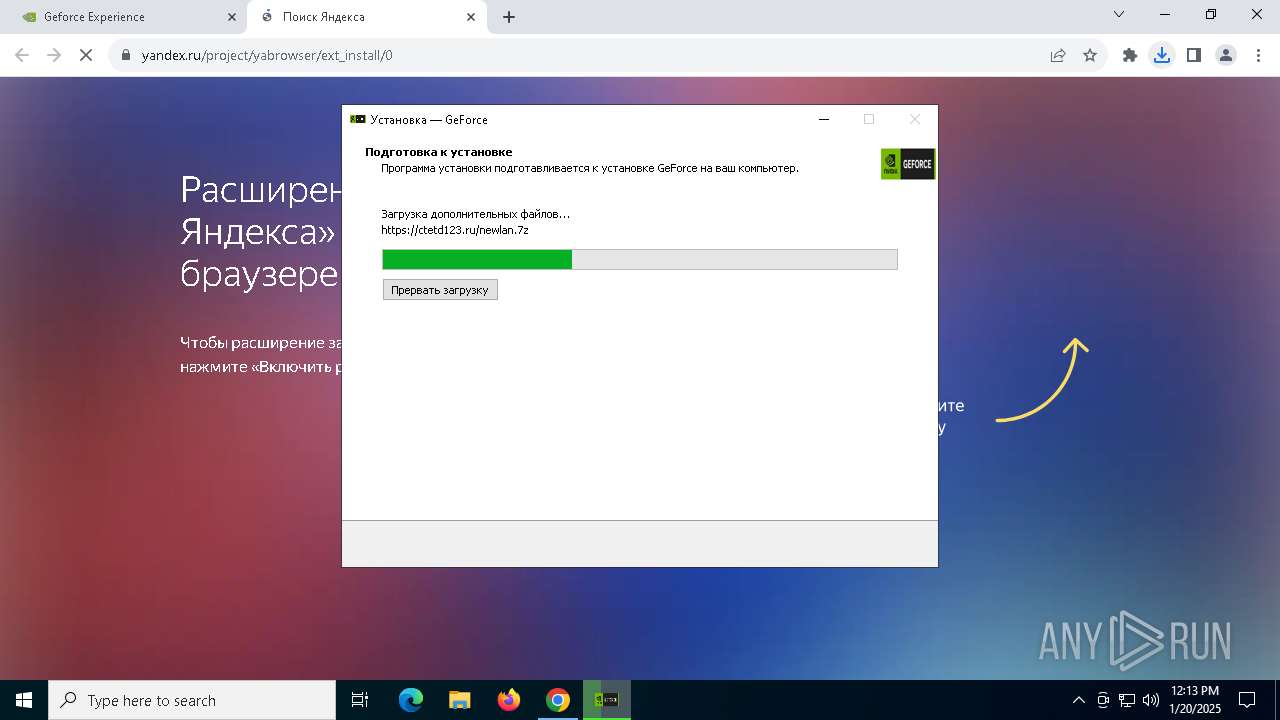The height and width of the screenshot is (720, 1280).
Task: Open the Windows Start menu
Action: (x=24, y=700)
